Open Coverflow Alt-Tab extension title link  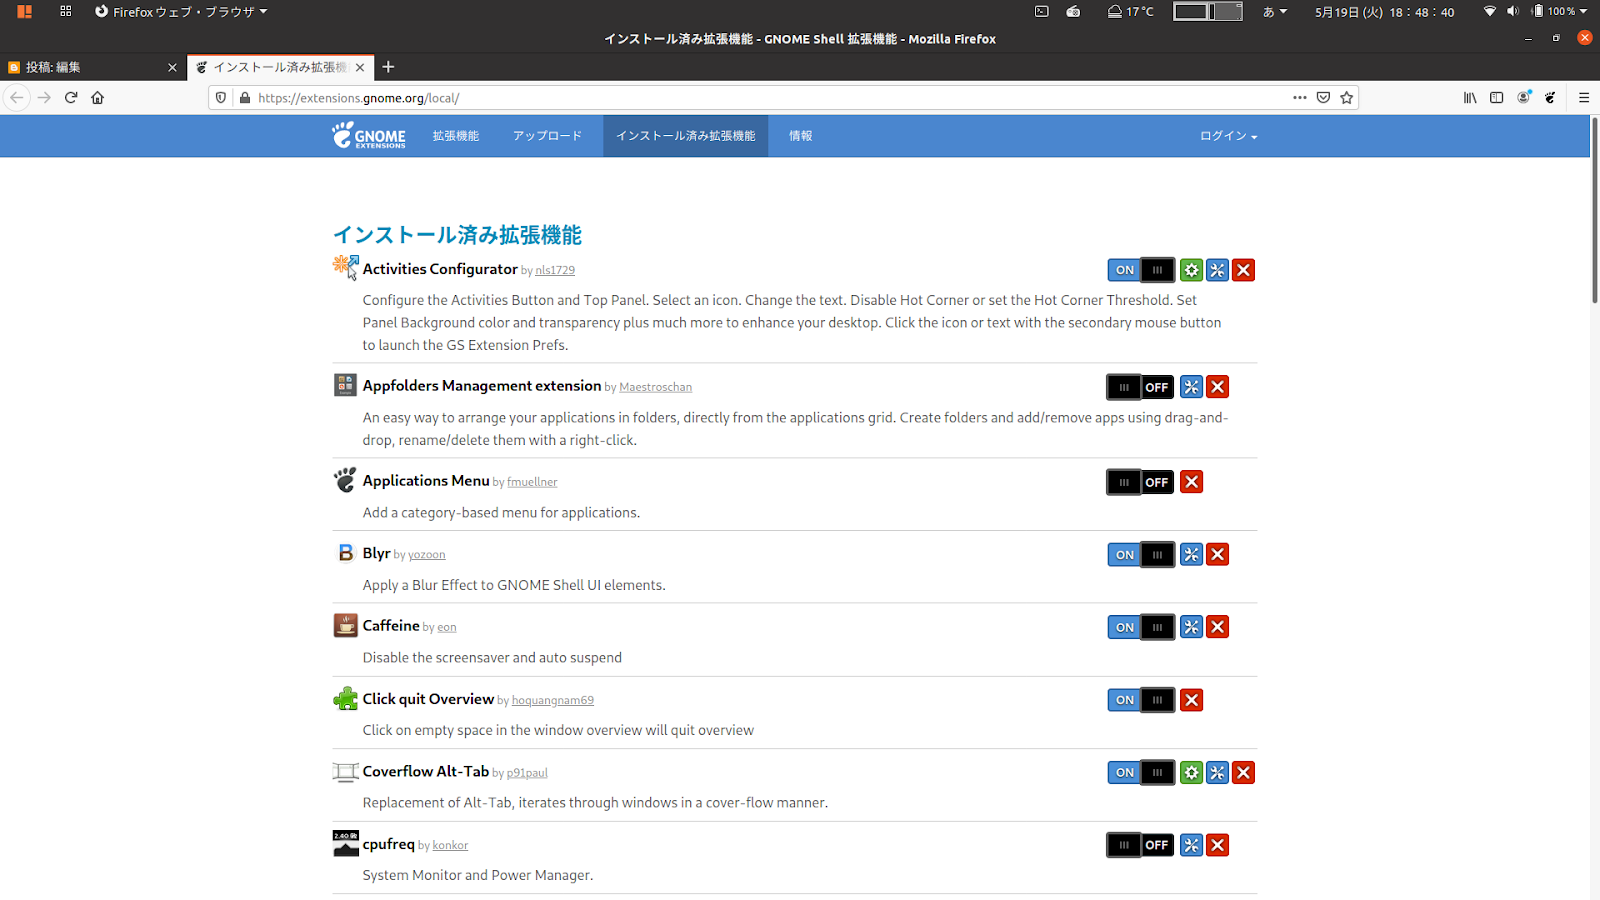(426, 771)
